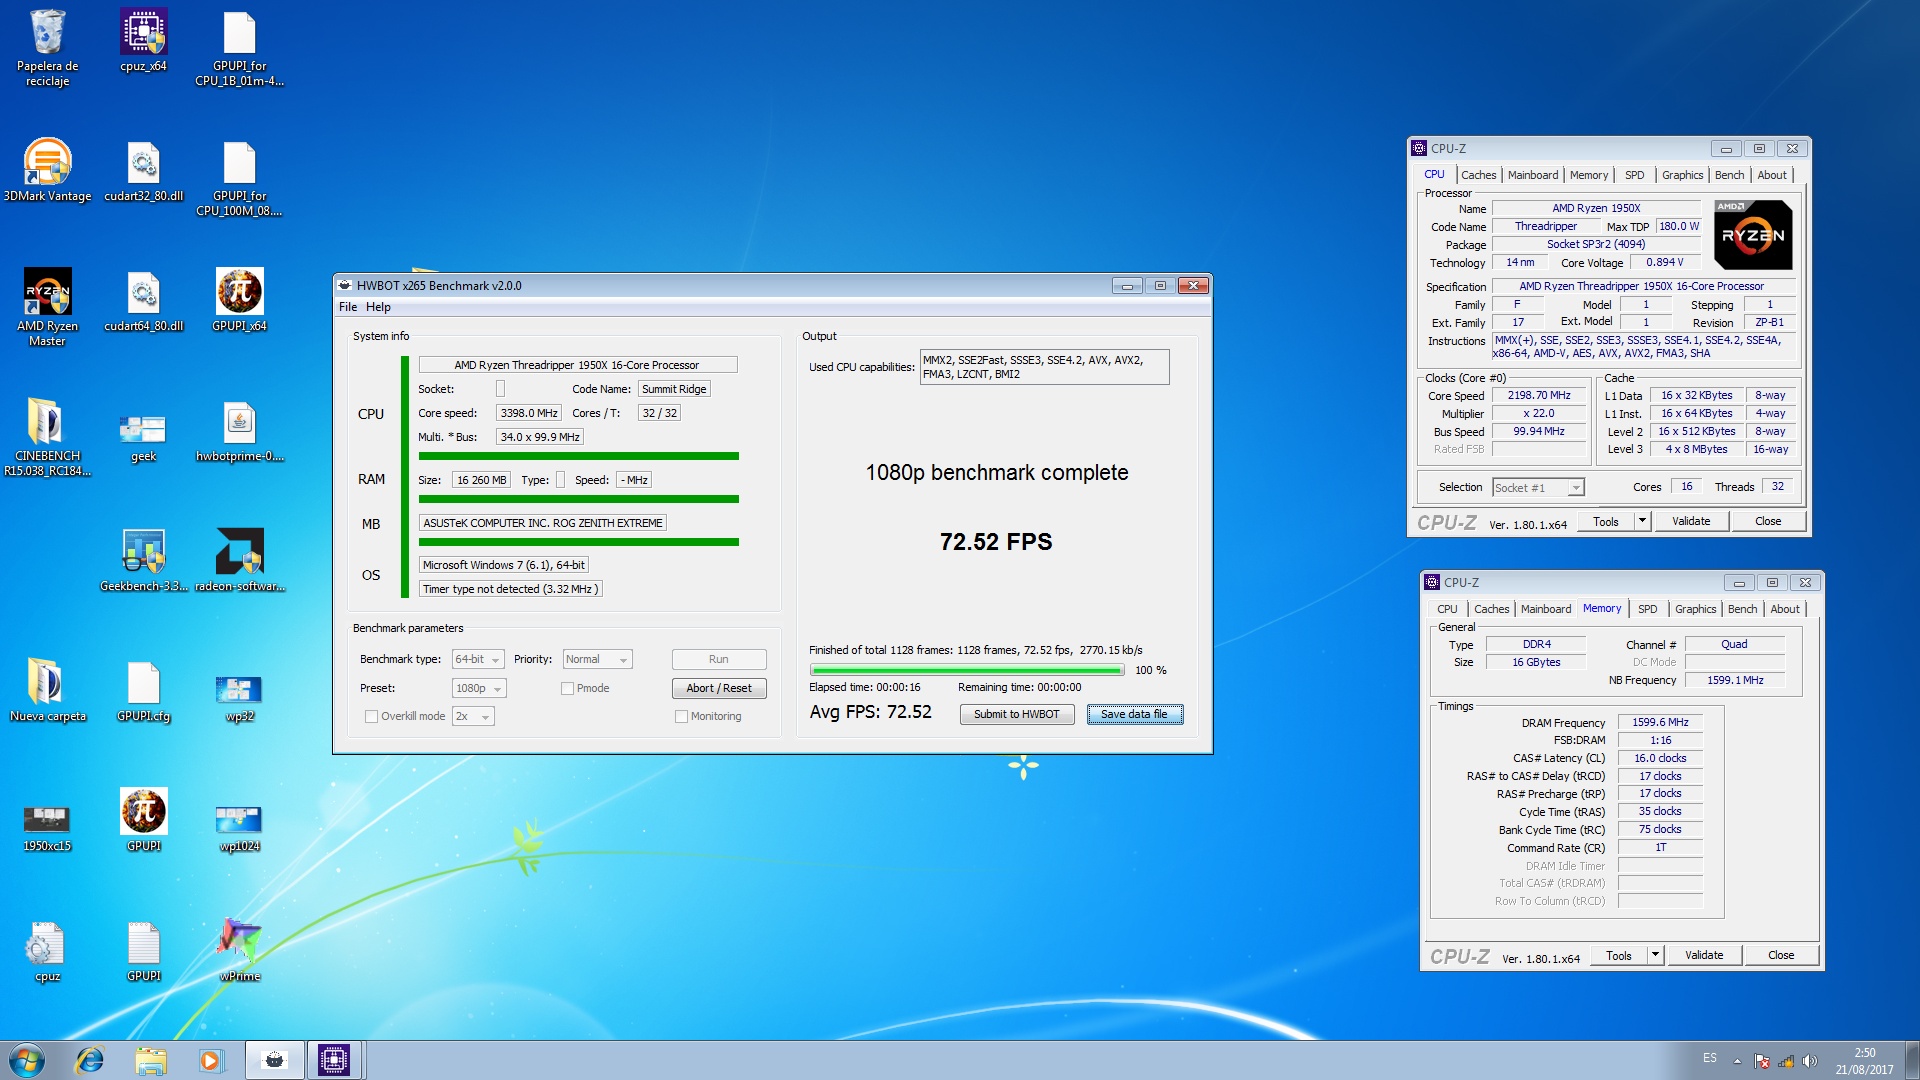Select the Geekbench-3.3 desktop icon
This screenshot has height=1080, width=1920.
143,560
